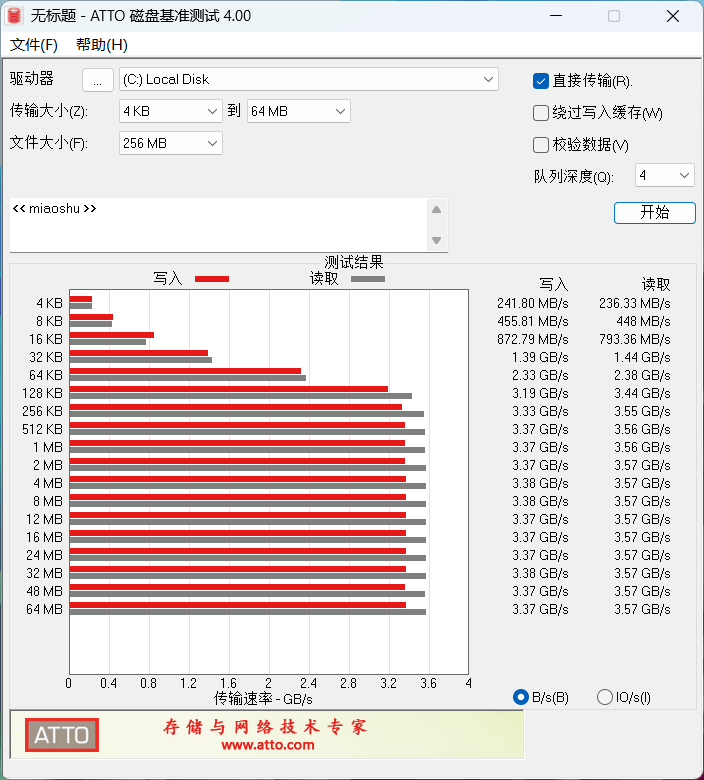Close the ATTO benchmark window
The height and width of the screenshot is (780, 704).
673,16
